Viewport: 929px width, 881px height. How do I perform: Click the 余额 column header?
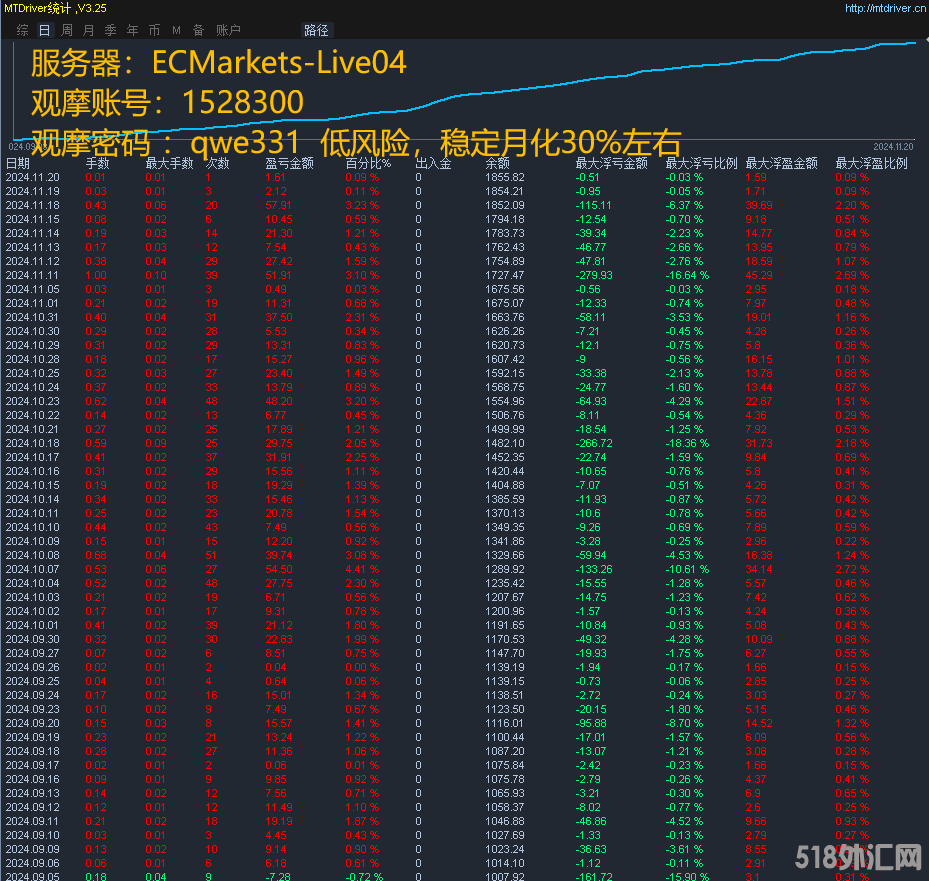(x=497, y=163)
